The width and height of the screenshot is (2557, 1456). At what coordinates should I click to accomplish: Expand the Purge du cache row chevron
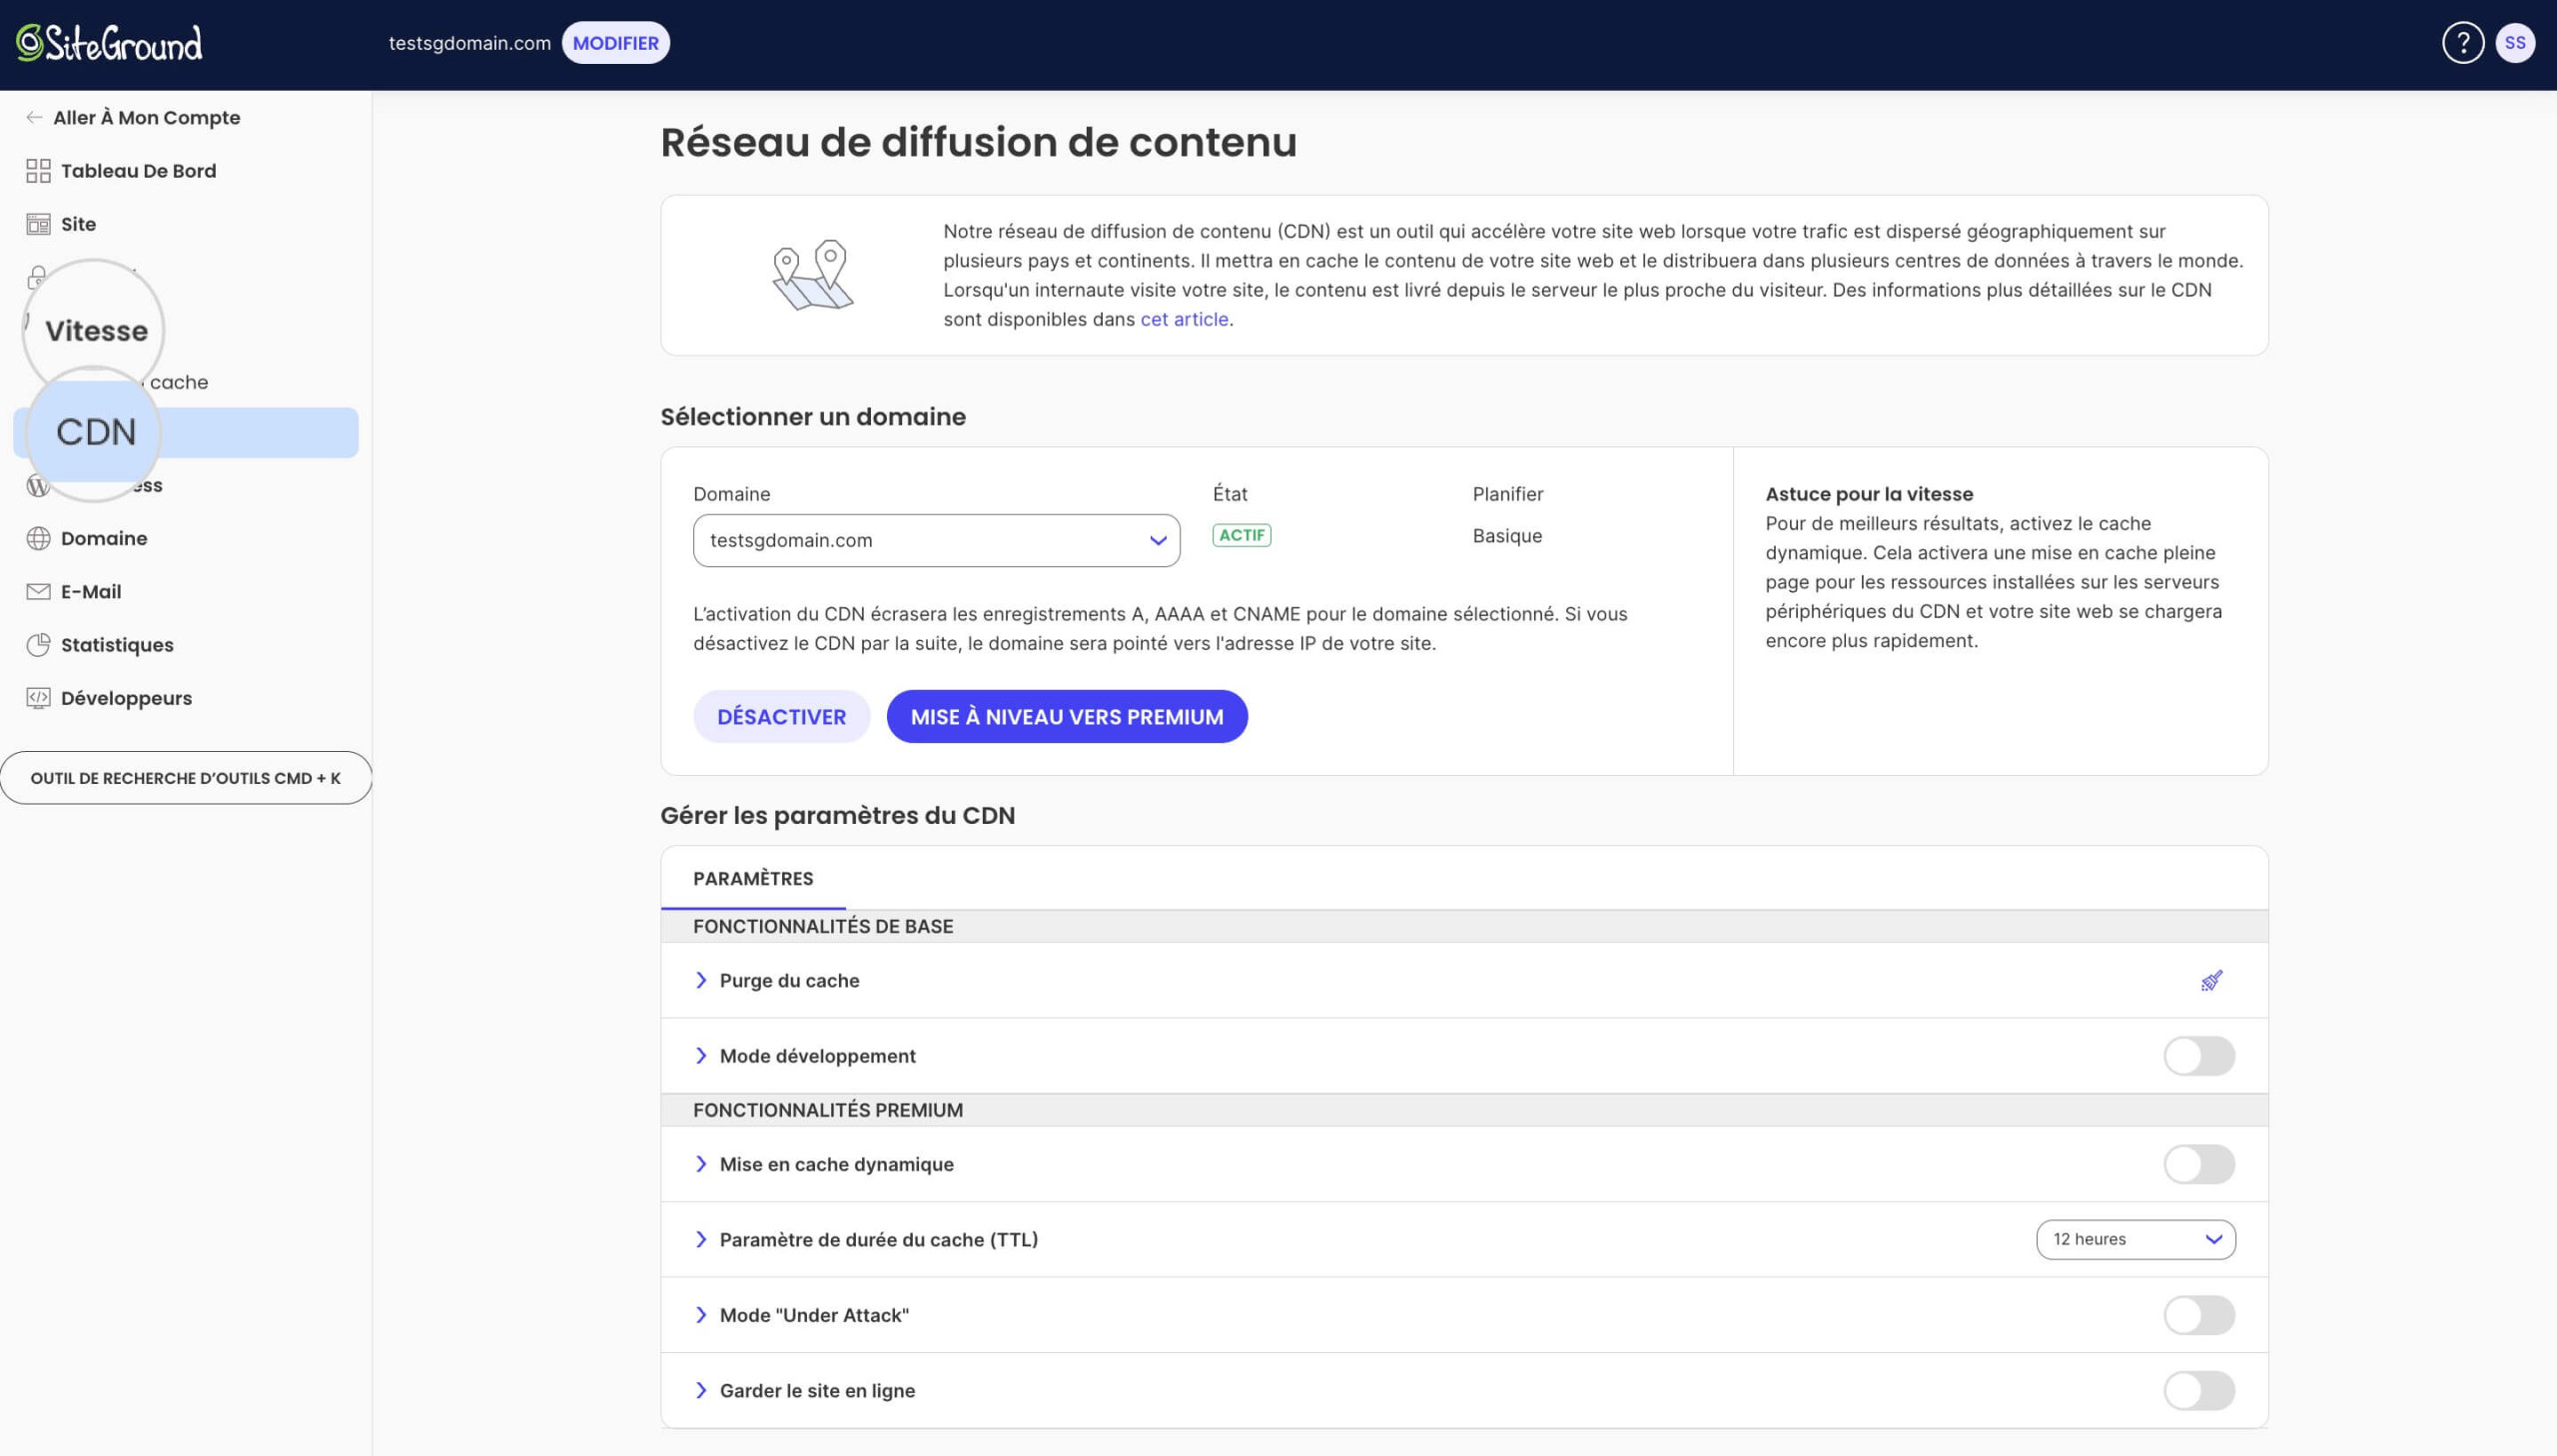pyautogui.click(x=701, y=980)
